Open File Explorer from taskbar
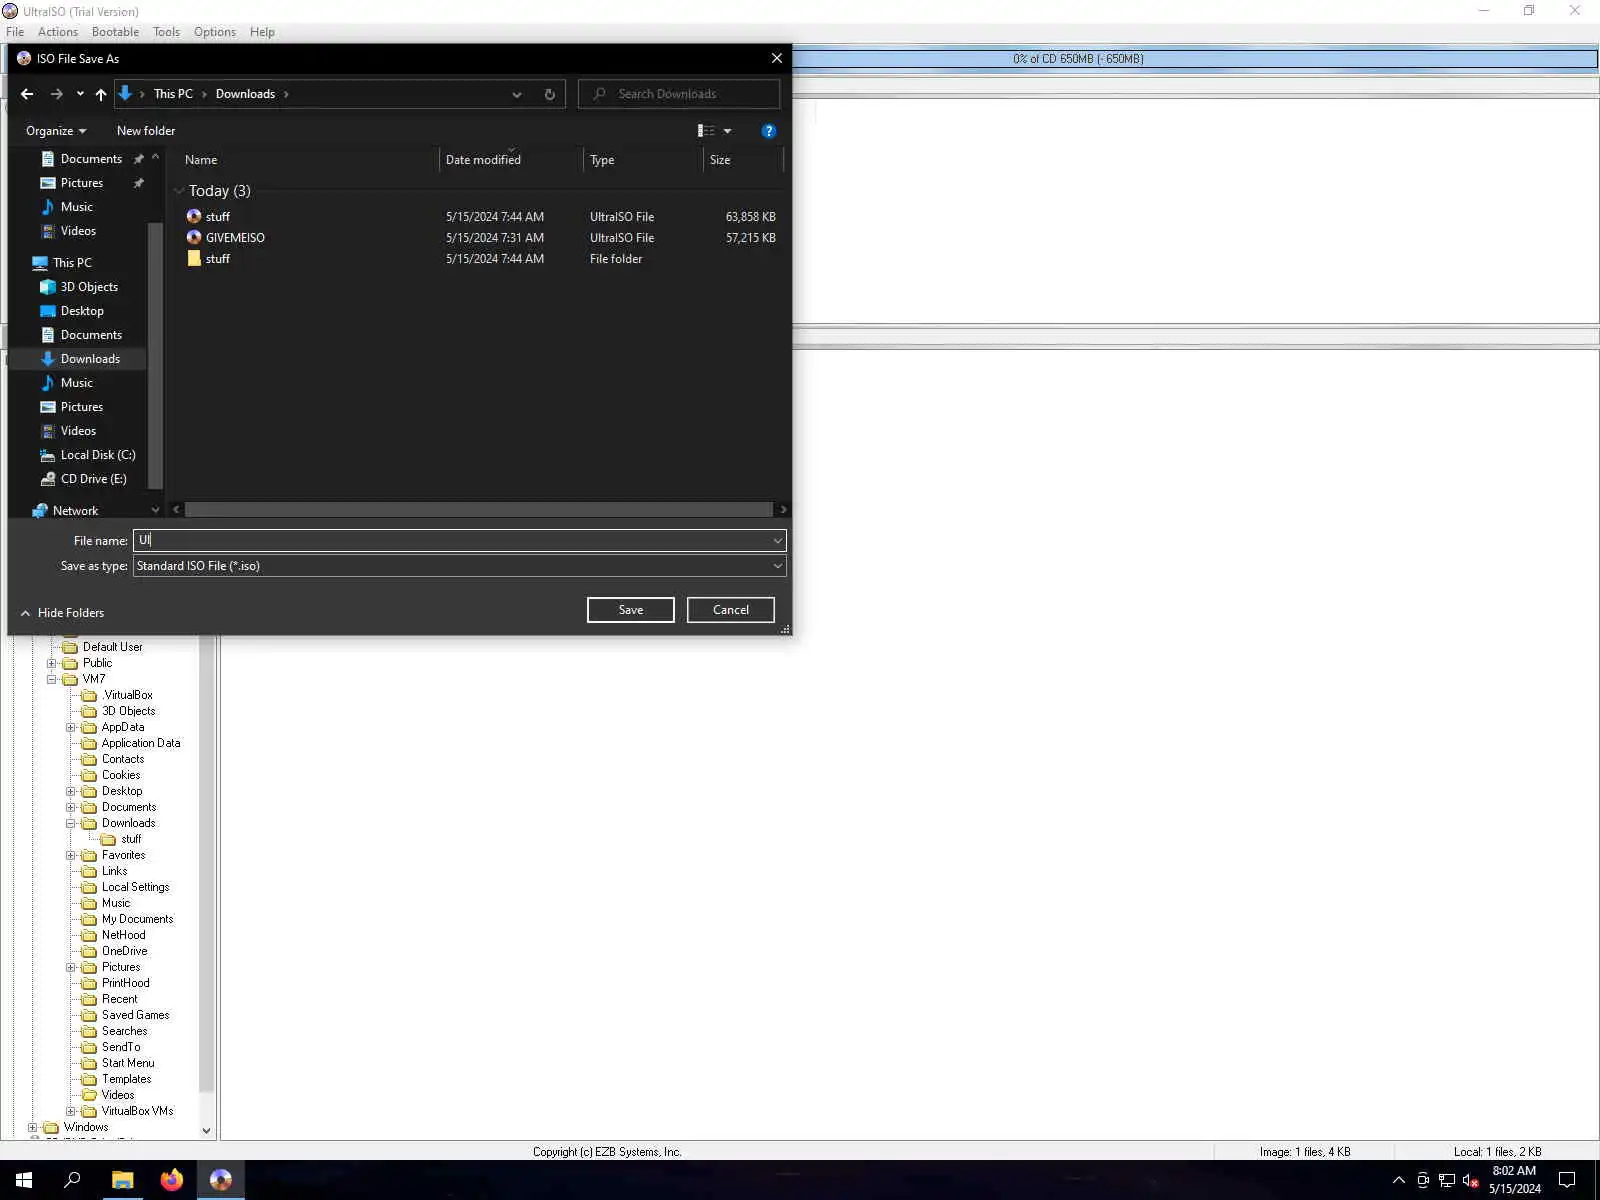 click(122, 1180)
